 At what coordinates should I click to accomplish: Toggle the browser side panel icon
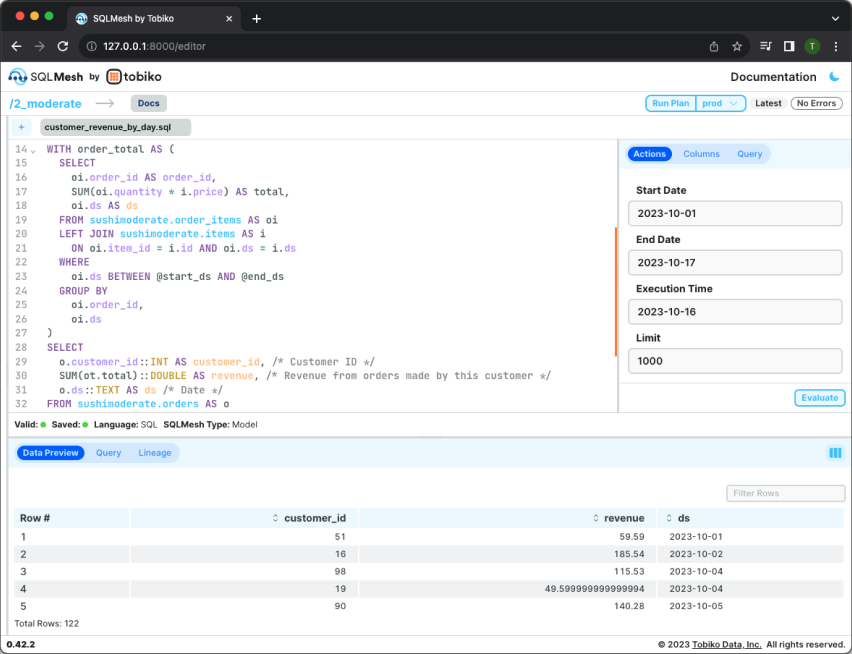click(789, 46)
